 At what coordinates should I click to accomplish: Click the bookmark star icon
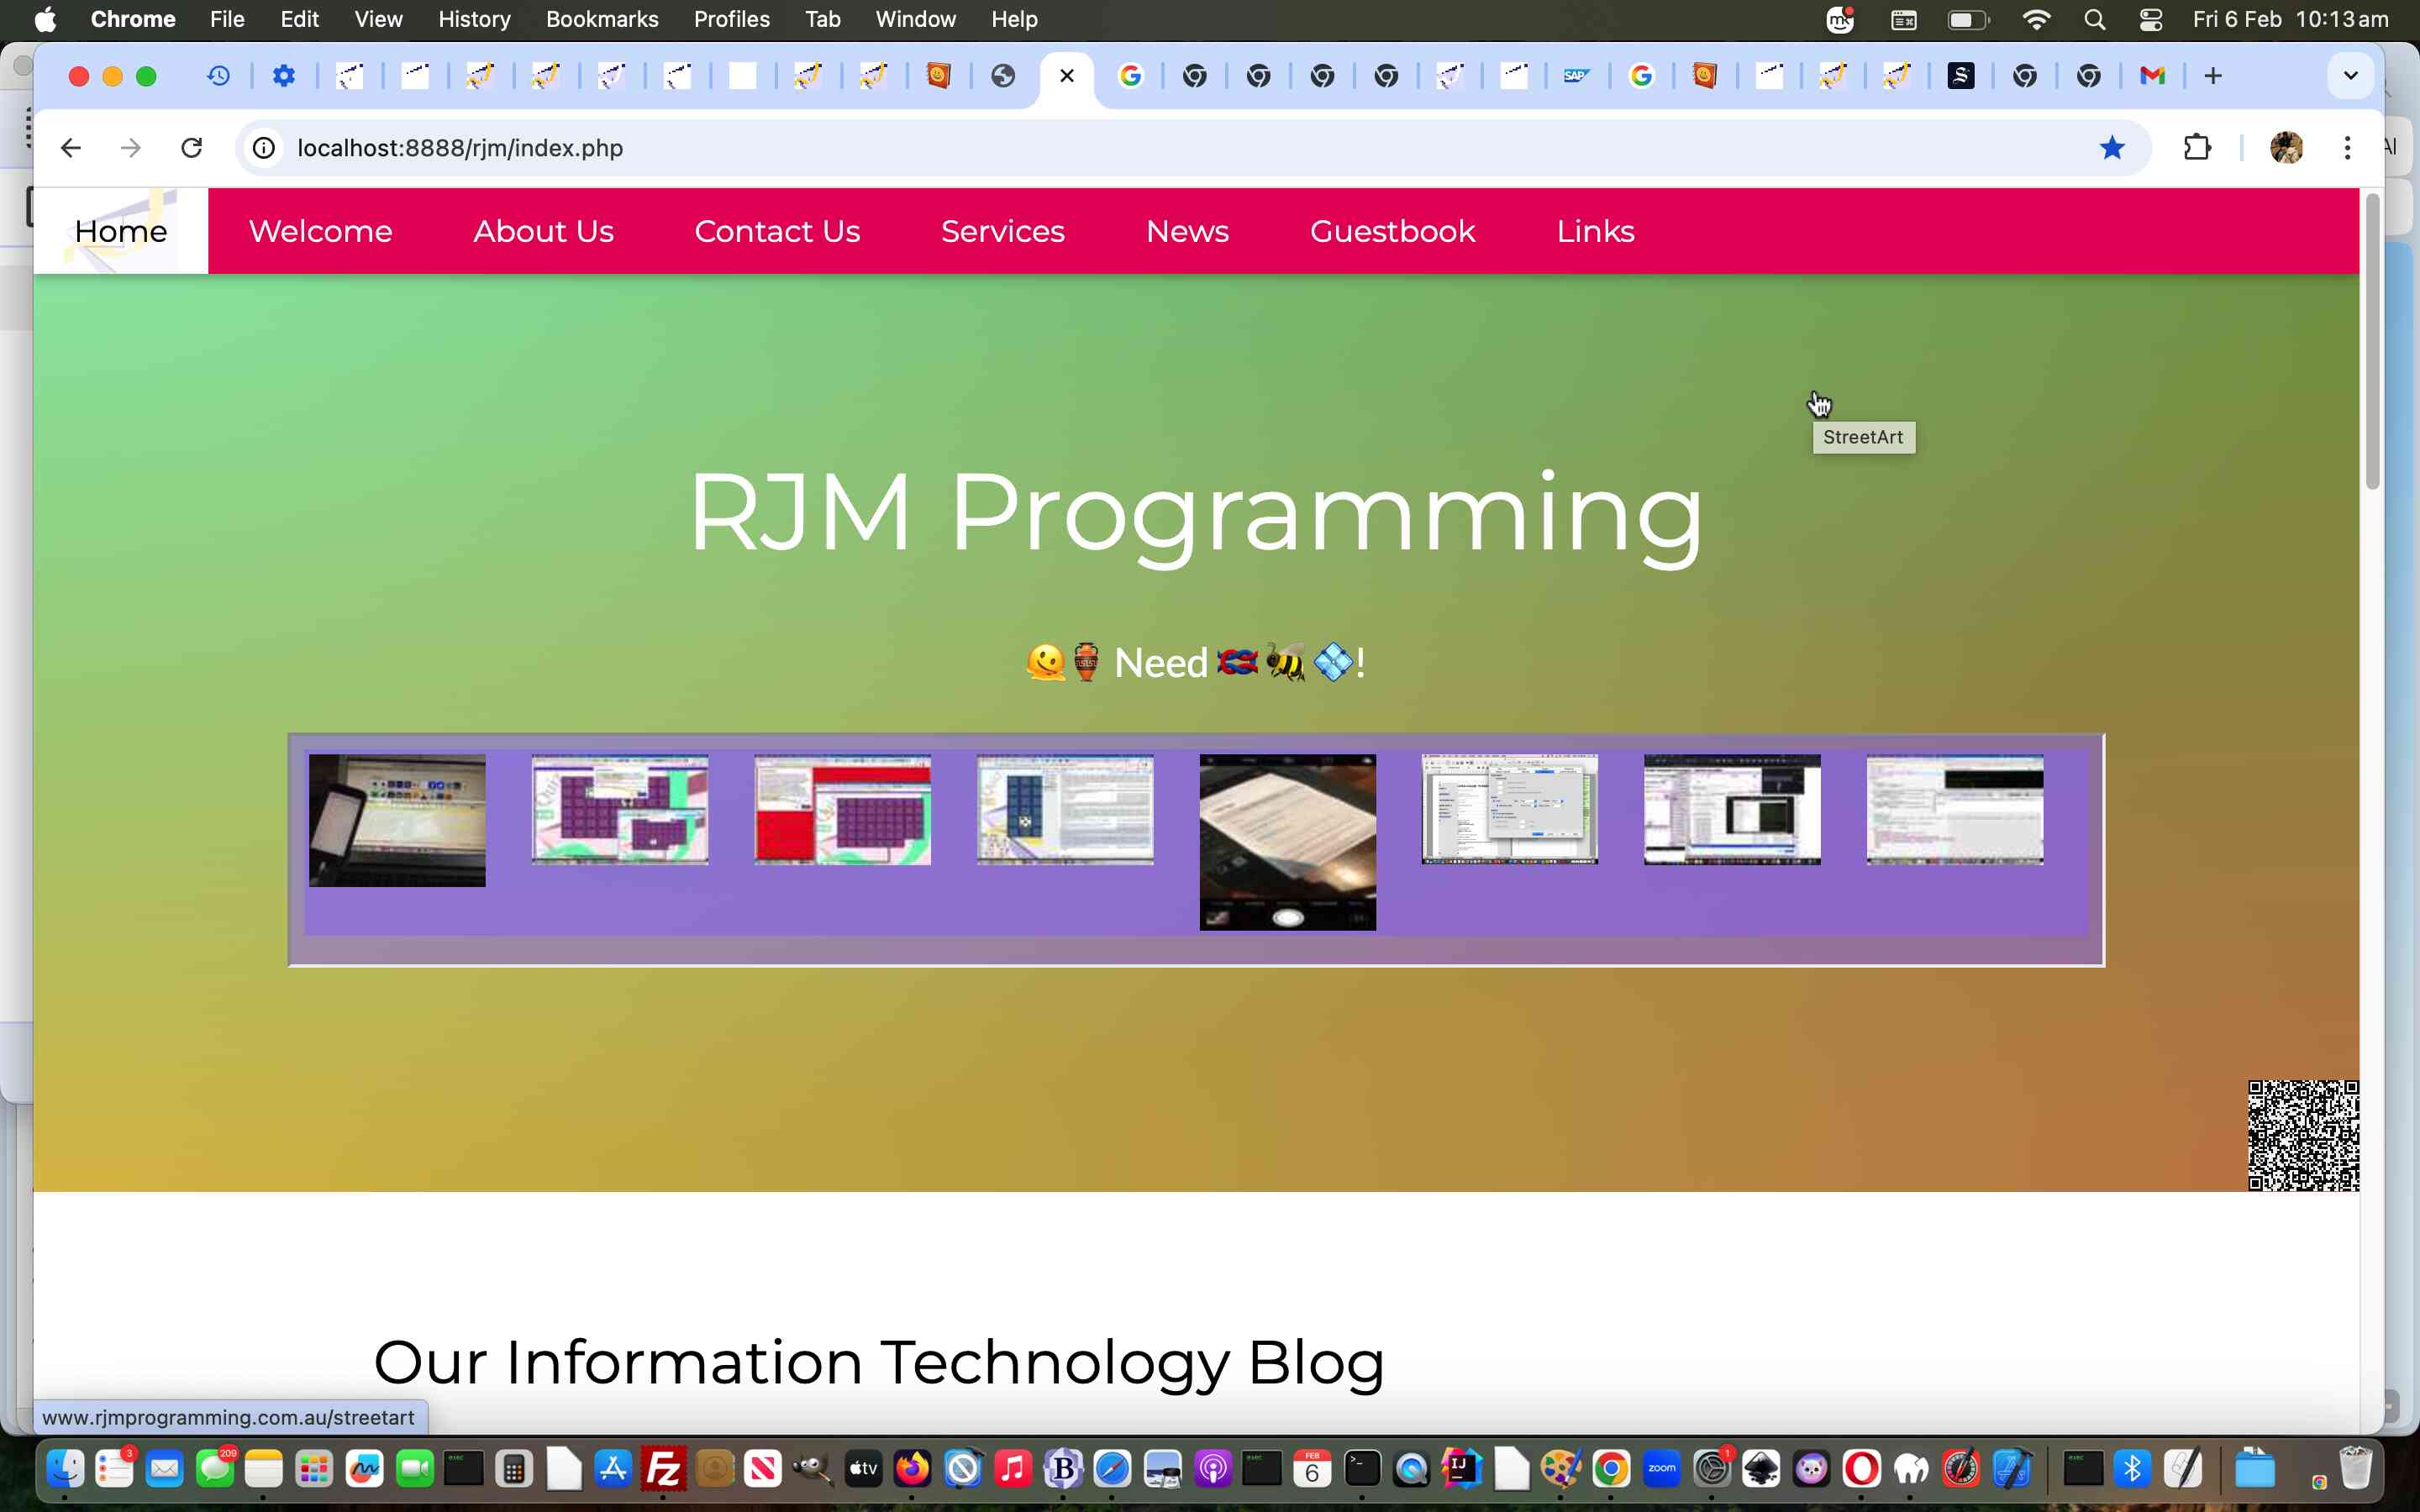coord(2111,148)
